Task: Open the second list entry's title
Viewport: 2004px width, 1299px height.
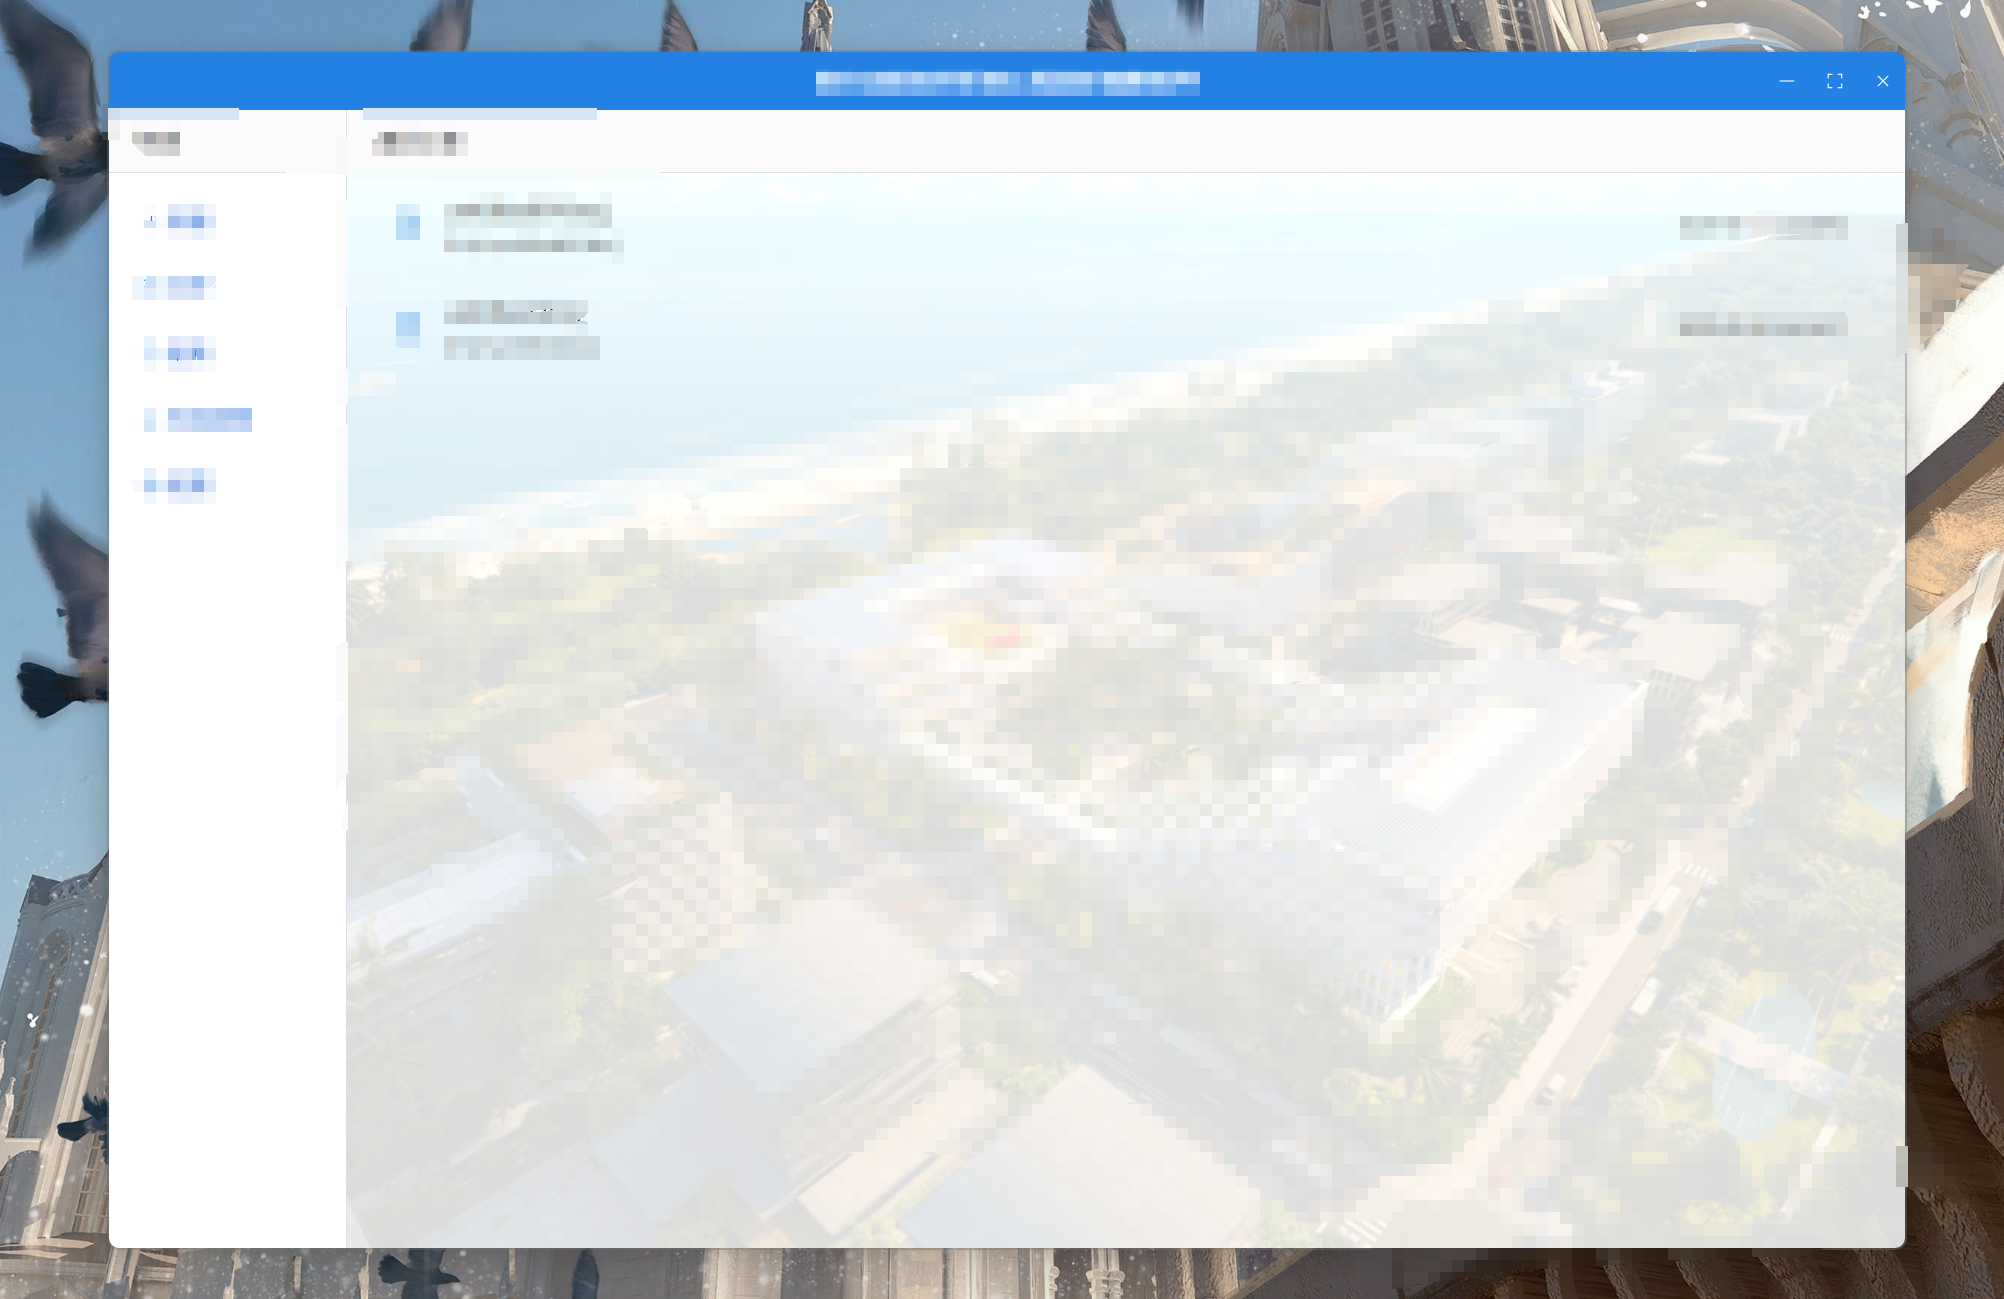Action: (515, 313)
